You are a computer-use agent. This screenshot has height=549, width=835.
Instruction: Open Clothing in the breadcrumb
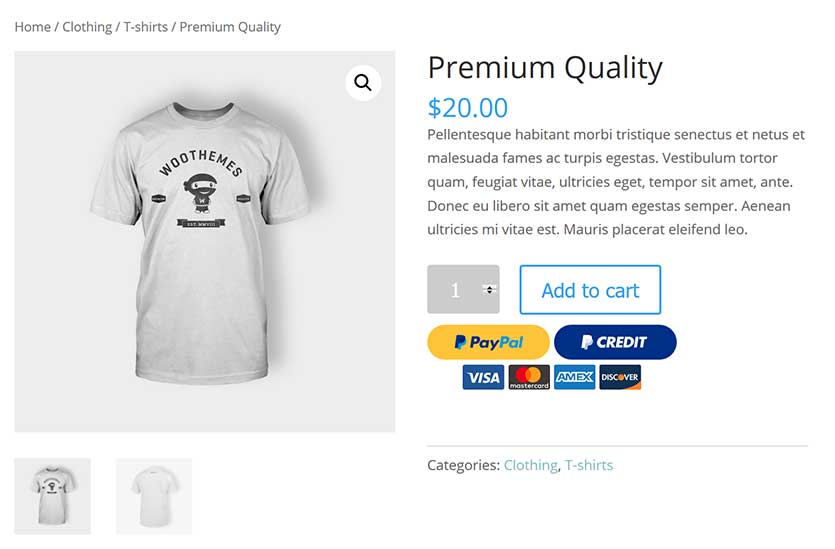87,27
